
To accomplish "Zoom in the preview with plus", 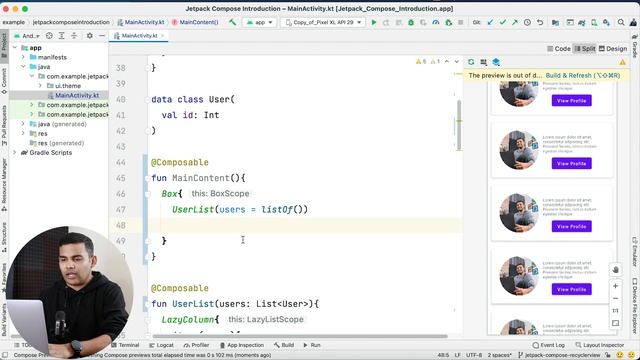I will click(616, 286).
